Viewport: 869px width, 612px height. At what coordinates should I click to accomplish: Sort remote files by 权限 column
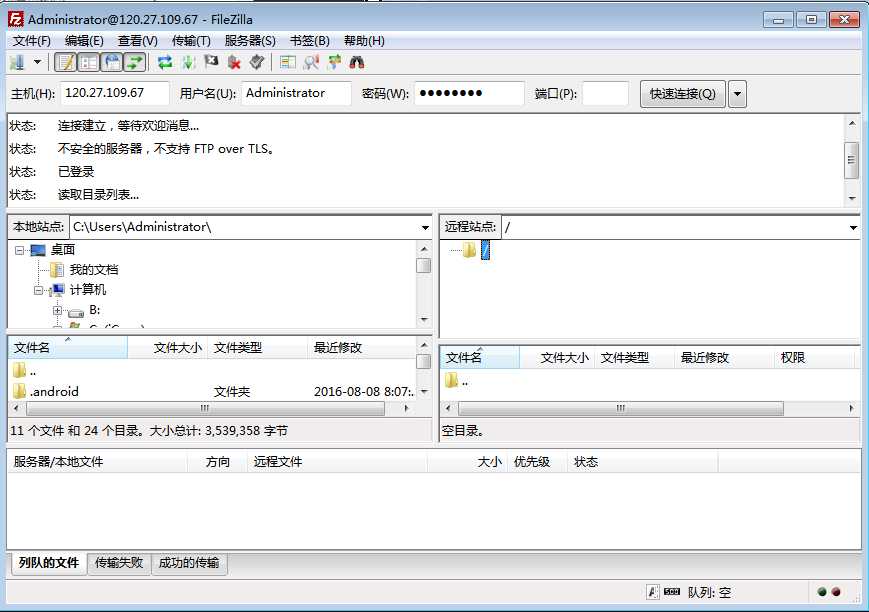[813, 358]
